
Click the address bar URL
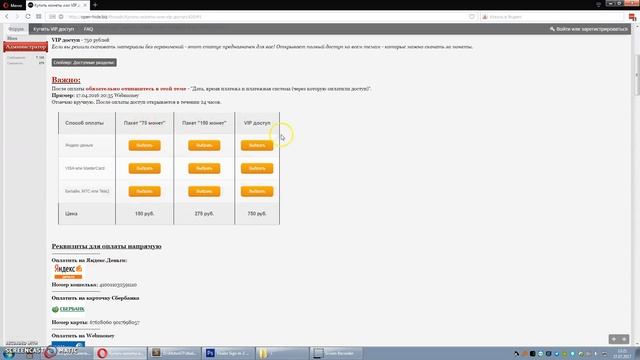(135, 17)
